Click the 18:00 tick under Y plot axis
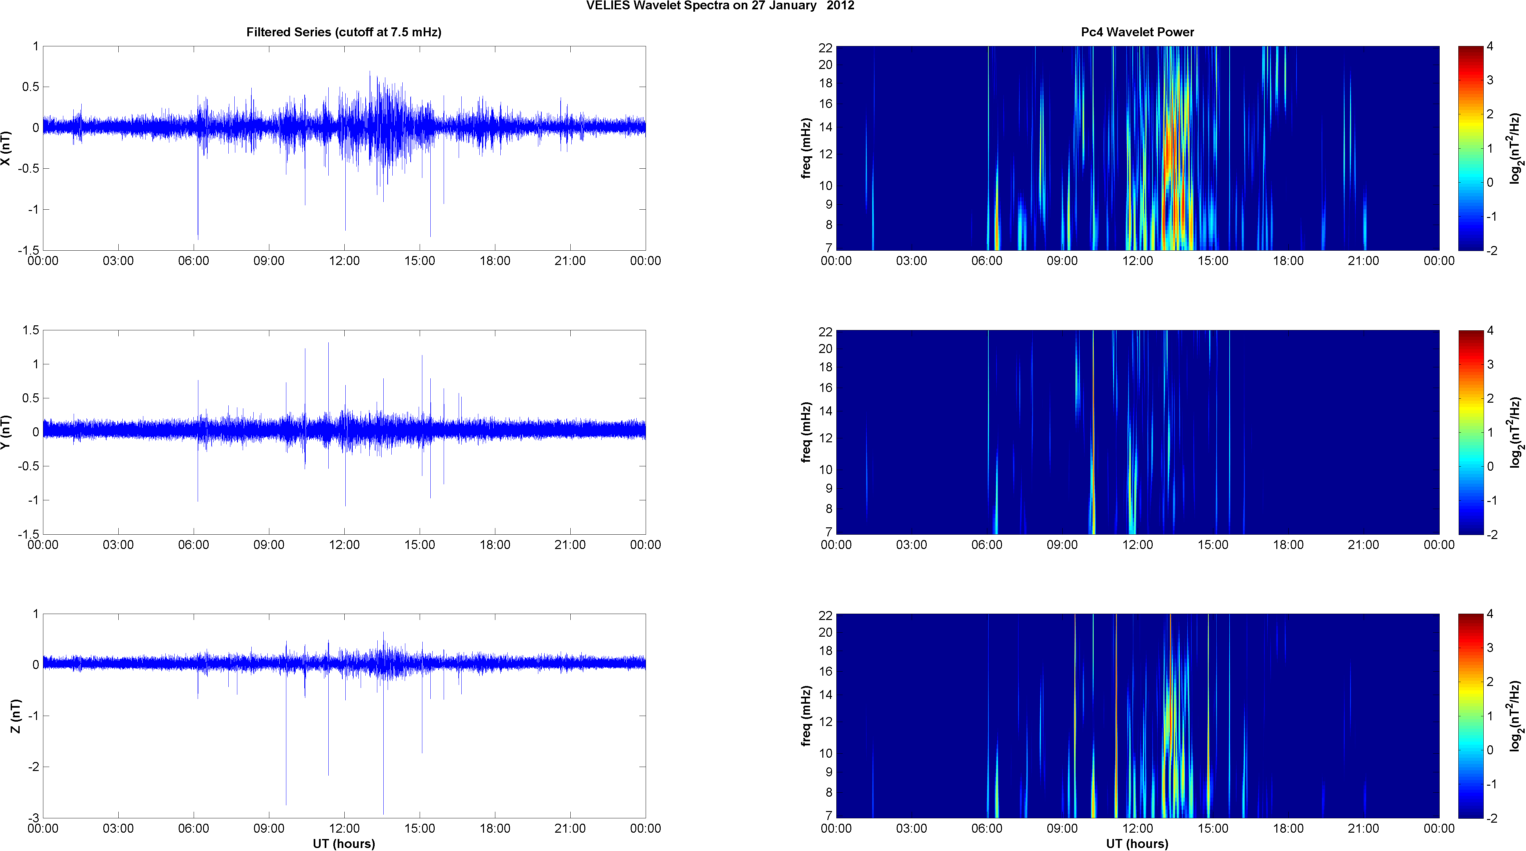 495,545
